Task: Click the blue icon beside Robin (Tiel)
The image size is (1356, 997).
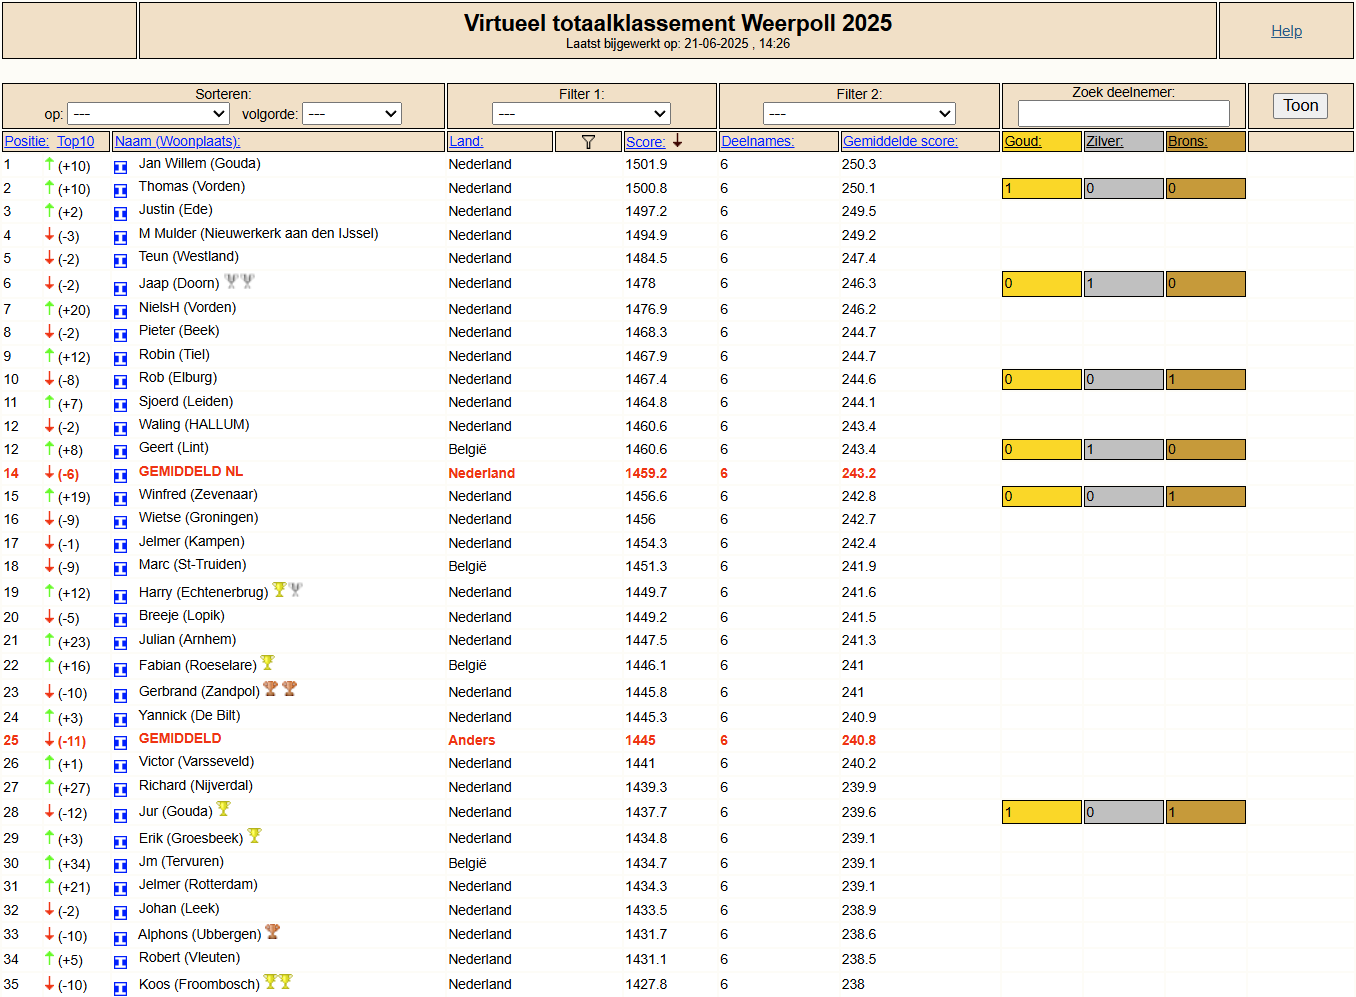Action: pyautogui.click(x=120, y=358)
